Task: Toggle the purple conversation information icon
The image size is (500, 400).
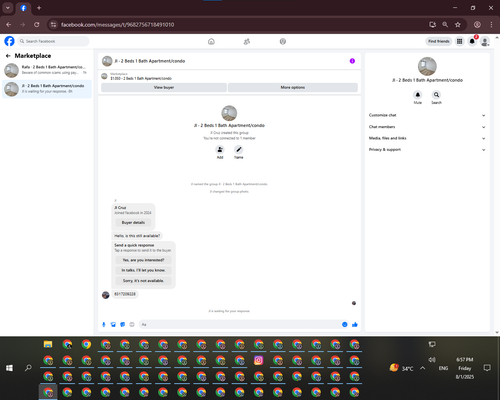Action: (352, 61)
